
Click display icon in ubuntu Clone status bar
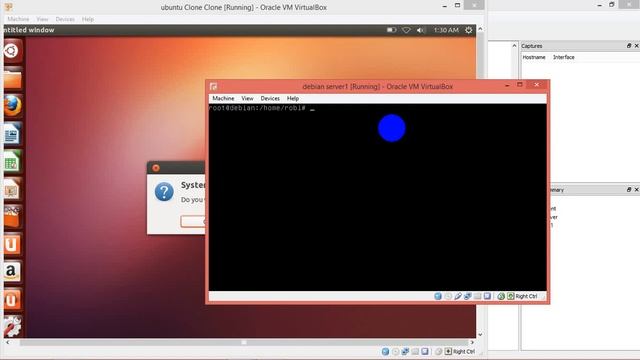(425, 351)
